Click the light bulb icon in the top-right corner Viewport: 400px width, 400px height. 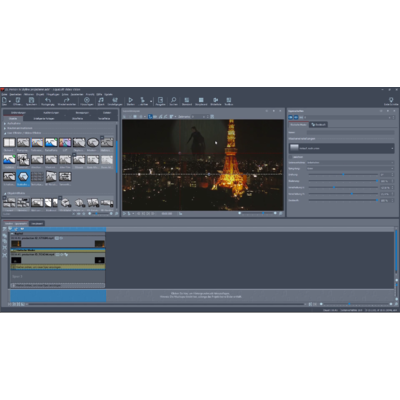[391, 100]
